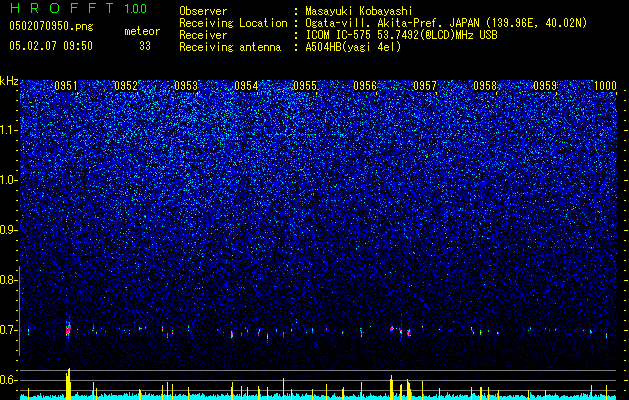The height and width of the screenshot is (400, 629).
Task: Click the tallest yellow power peak near 0951
Action: coord(68,384)
